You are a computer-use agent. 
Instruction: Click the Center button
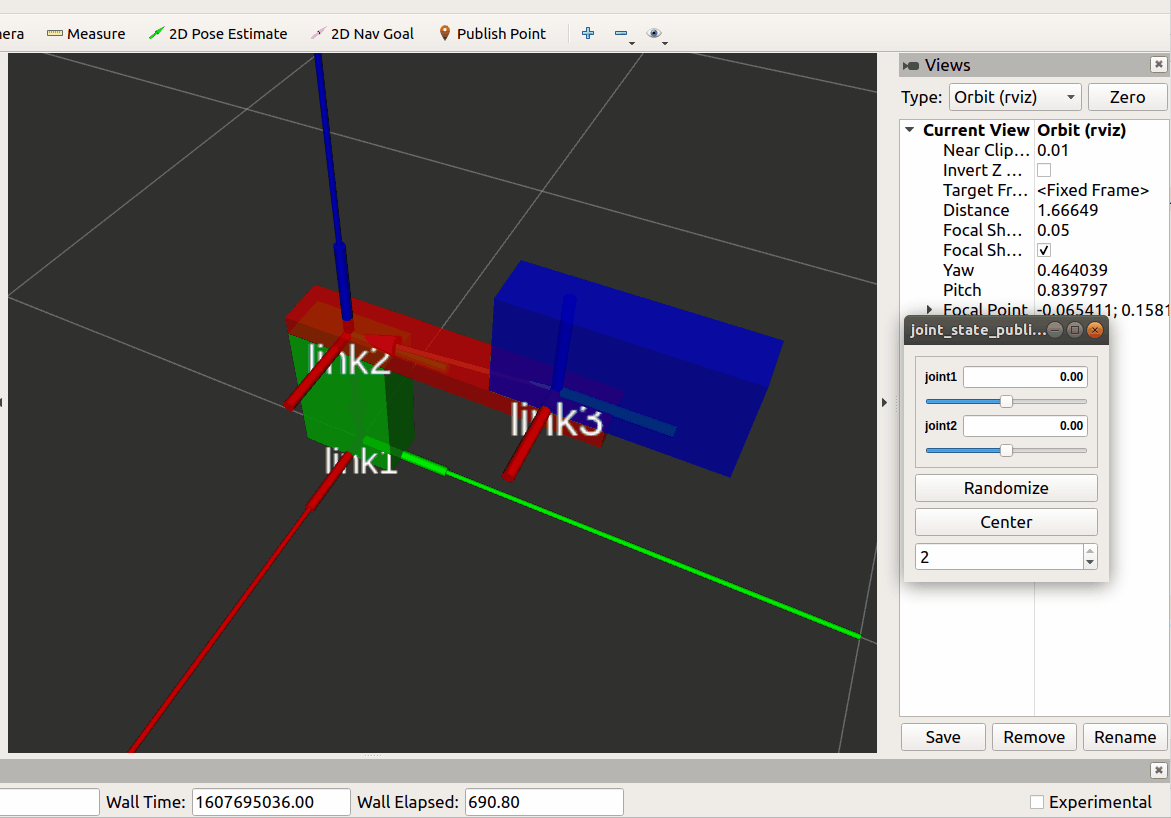tap(1005, 522)
